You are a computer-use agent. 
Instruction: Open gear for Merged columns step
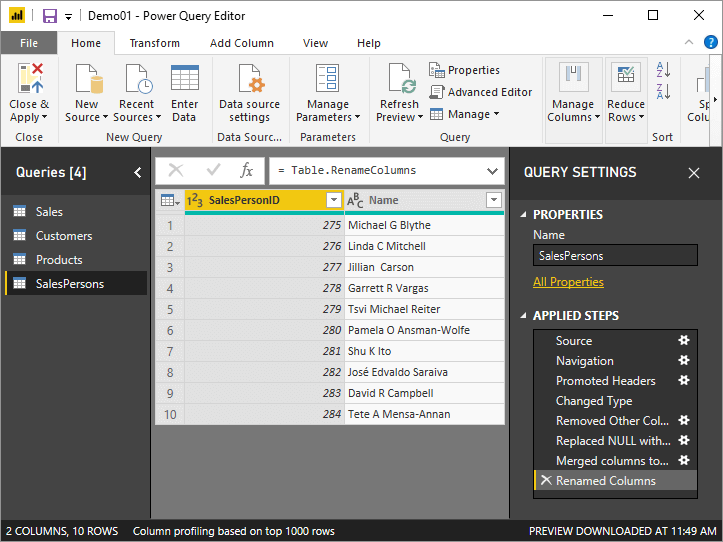[x=684, y=460]
